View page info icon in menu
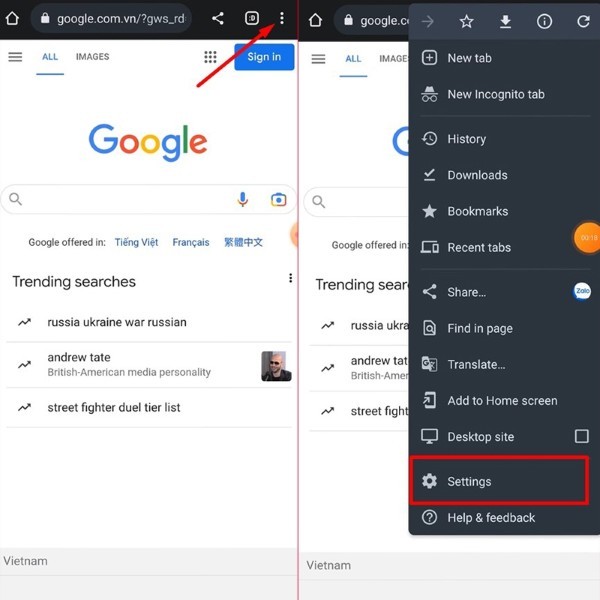The image size is (600, 600). (544, 21)
